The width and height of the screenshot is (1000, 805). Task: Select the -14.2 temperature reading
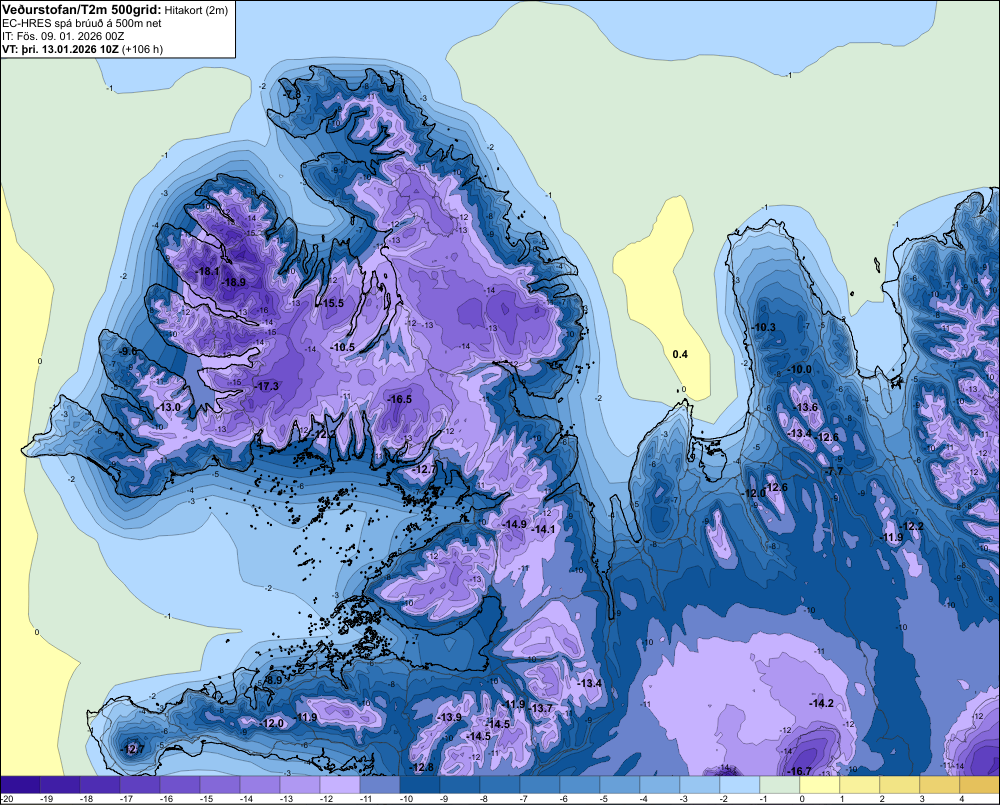pyautogui.click(x=821, y=703)
